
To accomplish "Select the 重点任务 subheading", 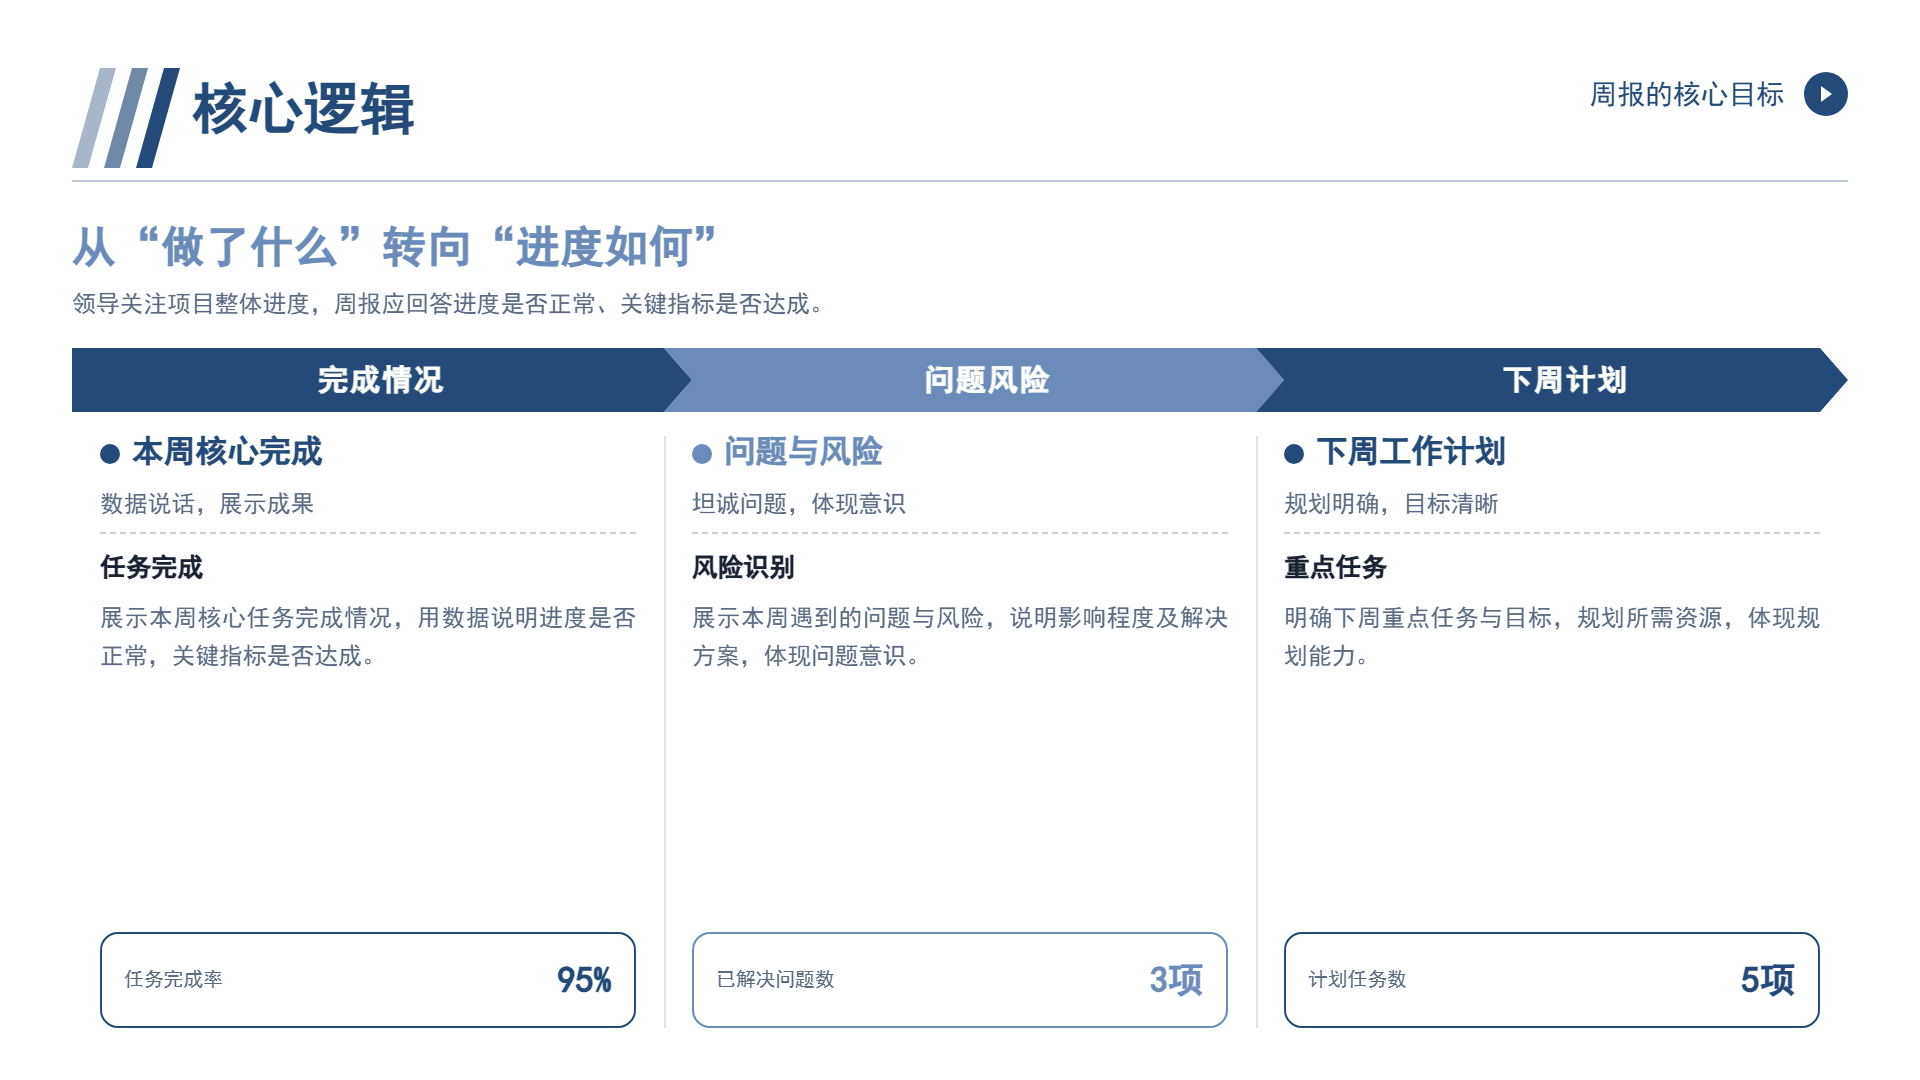I will tap(1335, 568).
